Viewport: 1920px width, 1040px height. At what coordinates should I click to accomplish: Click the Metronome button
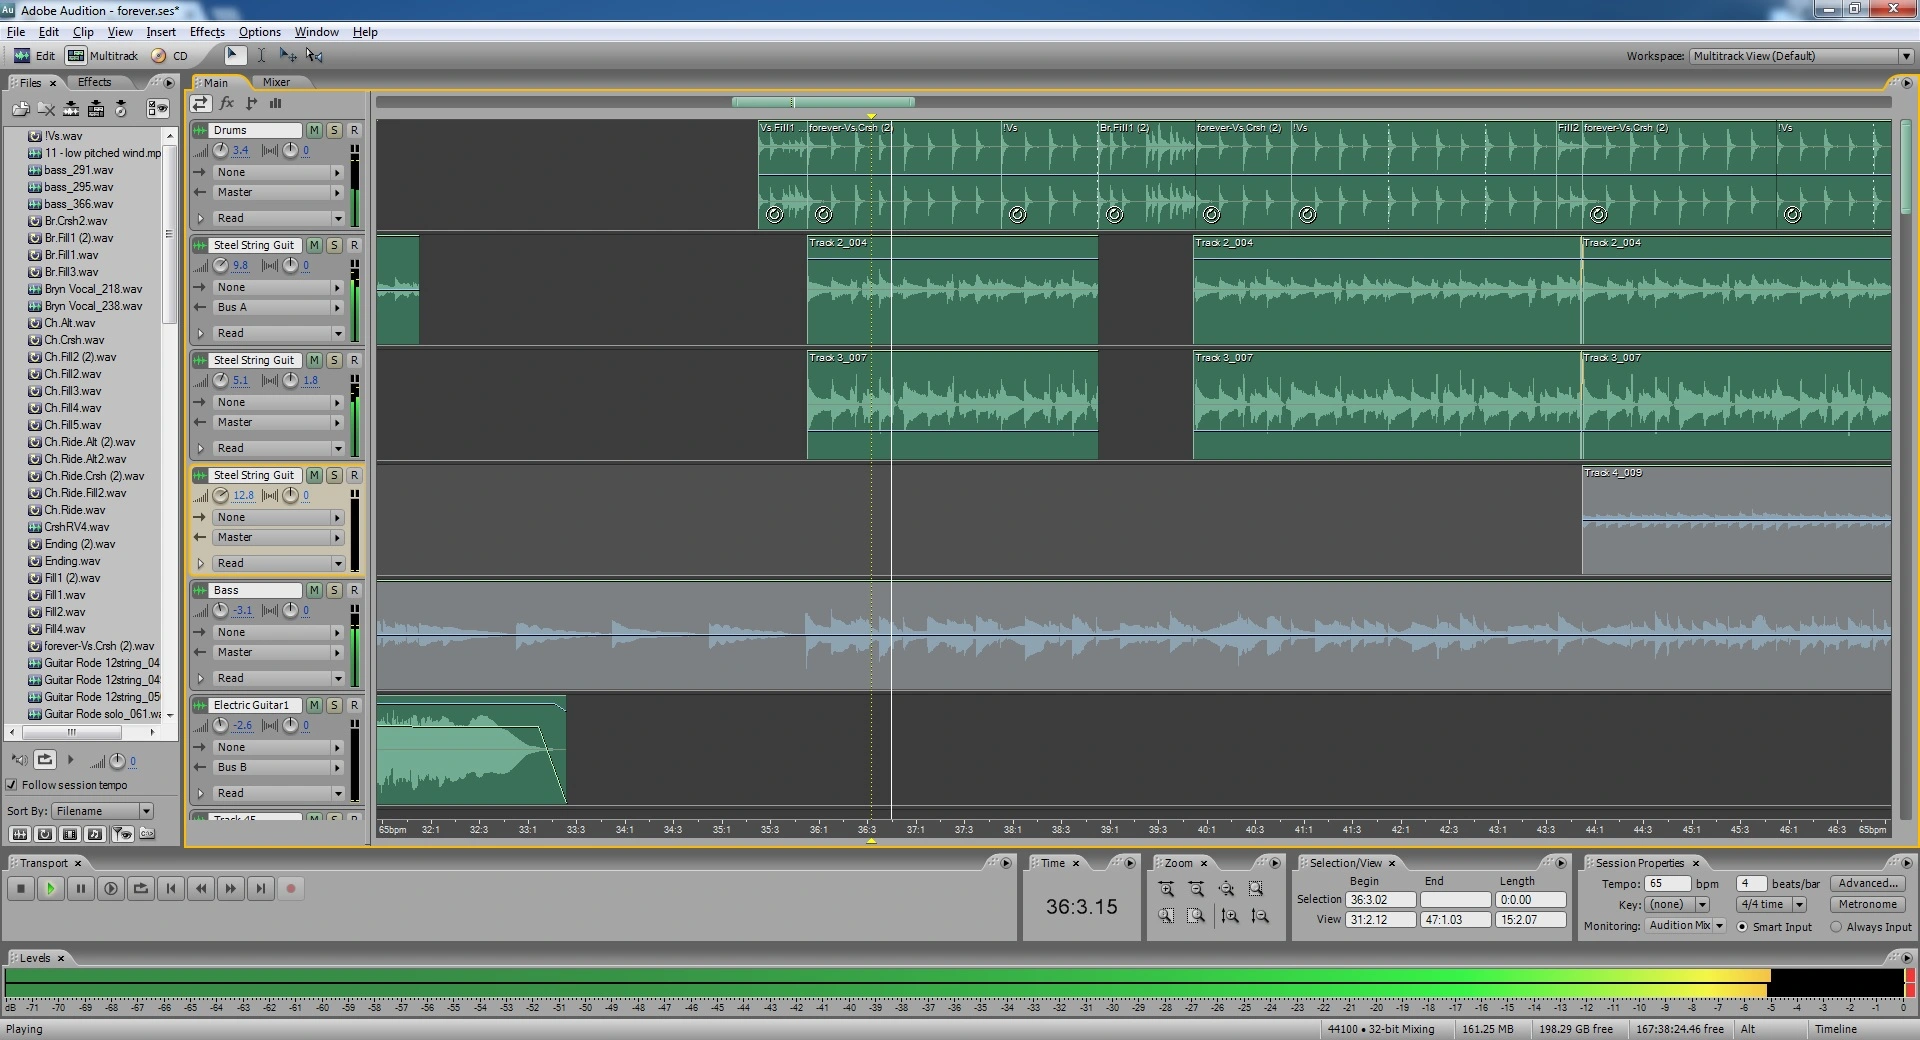[x=1866, y=904]
